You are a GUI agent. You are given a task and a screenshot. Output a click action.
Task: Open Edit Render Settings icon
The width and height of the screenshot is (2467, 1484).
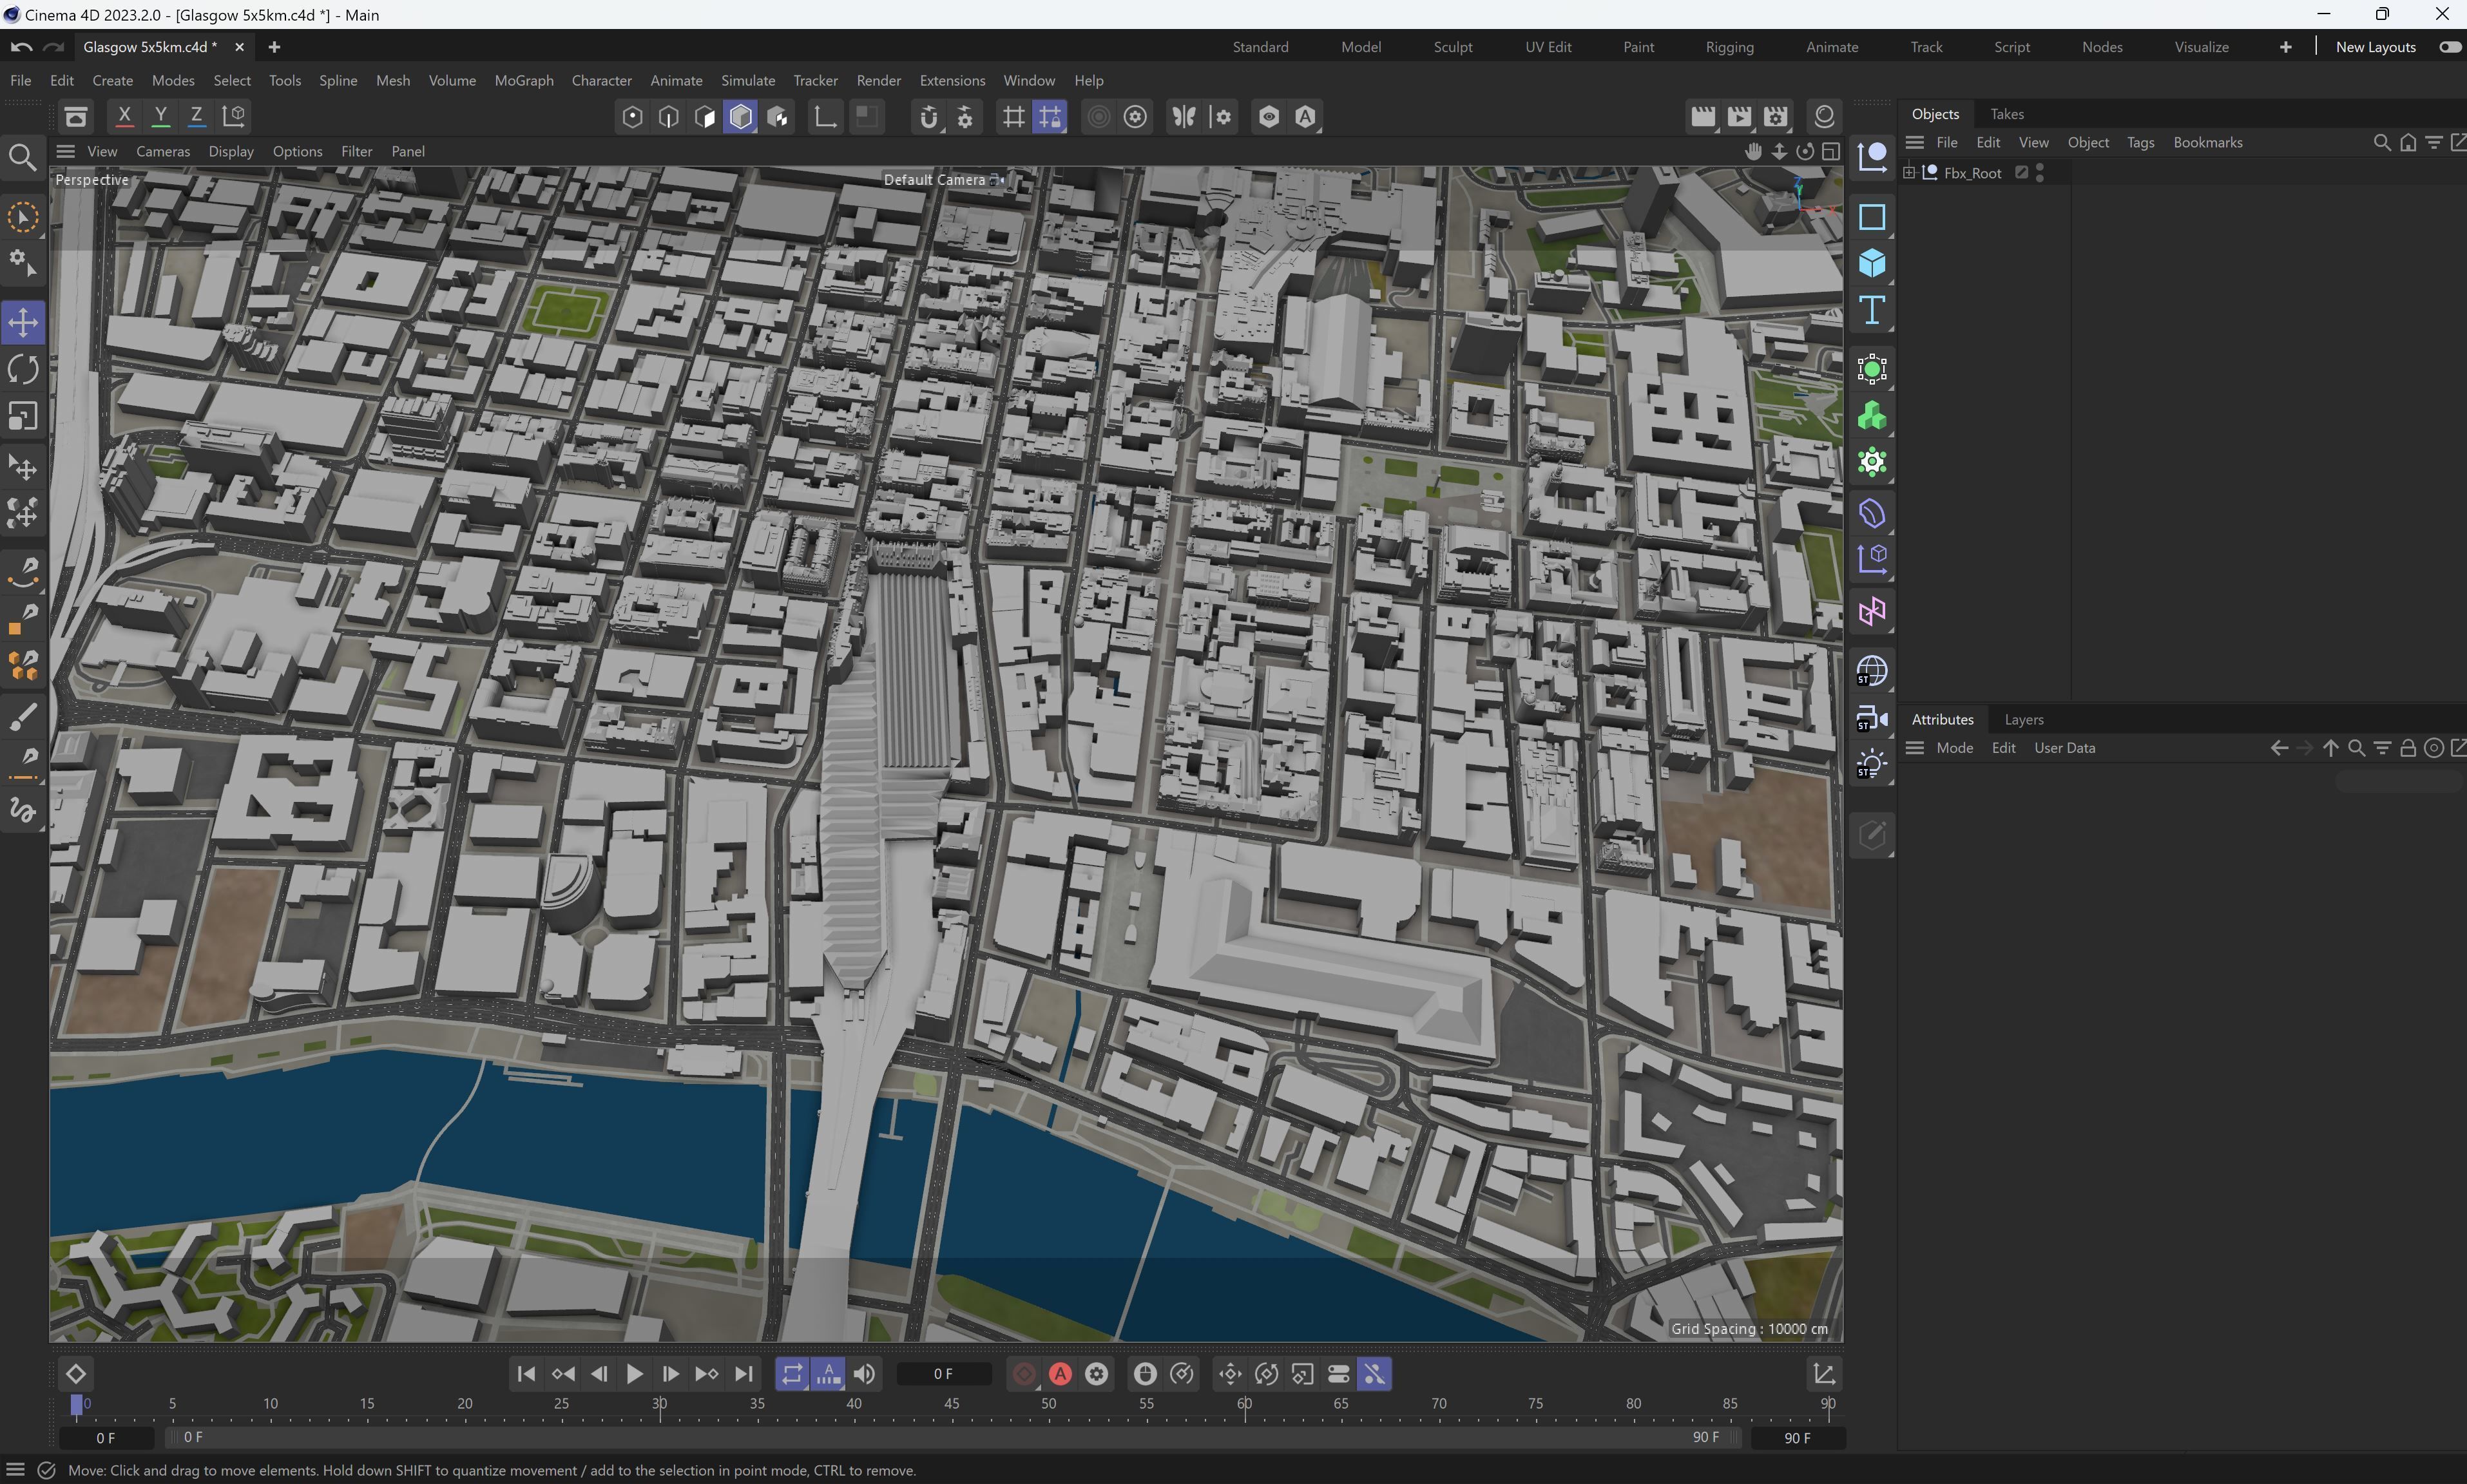click(x=1776, y=117)
